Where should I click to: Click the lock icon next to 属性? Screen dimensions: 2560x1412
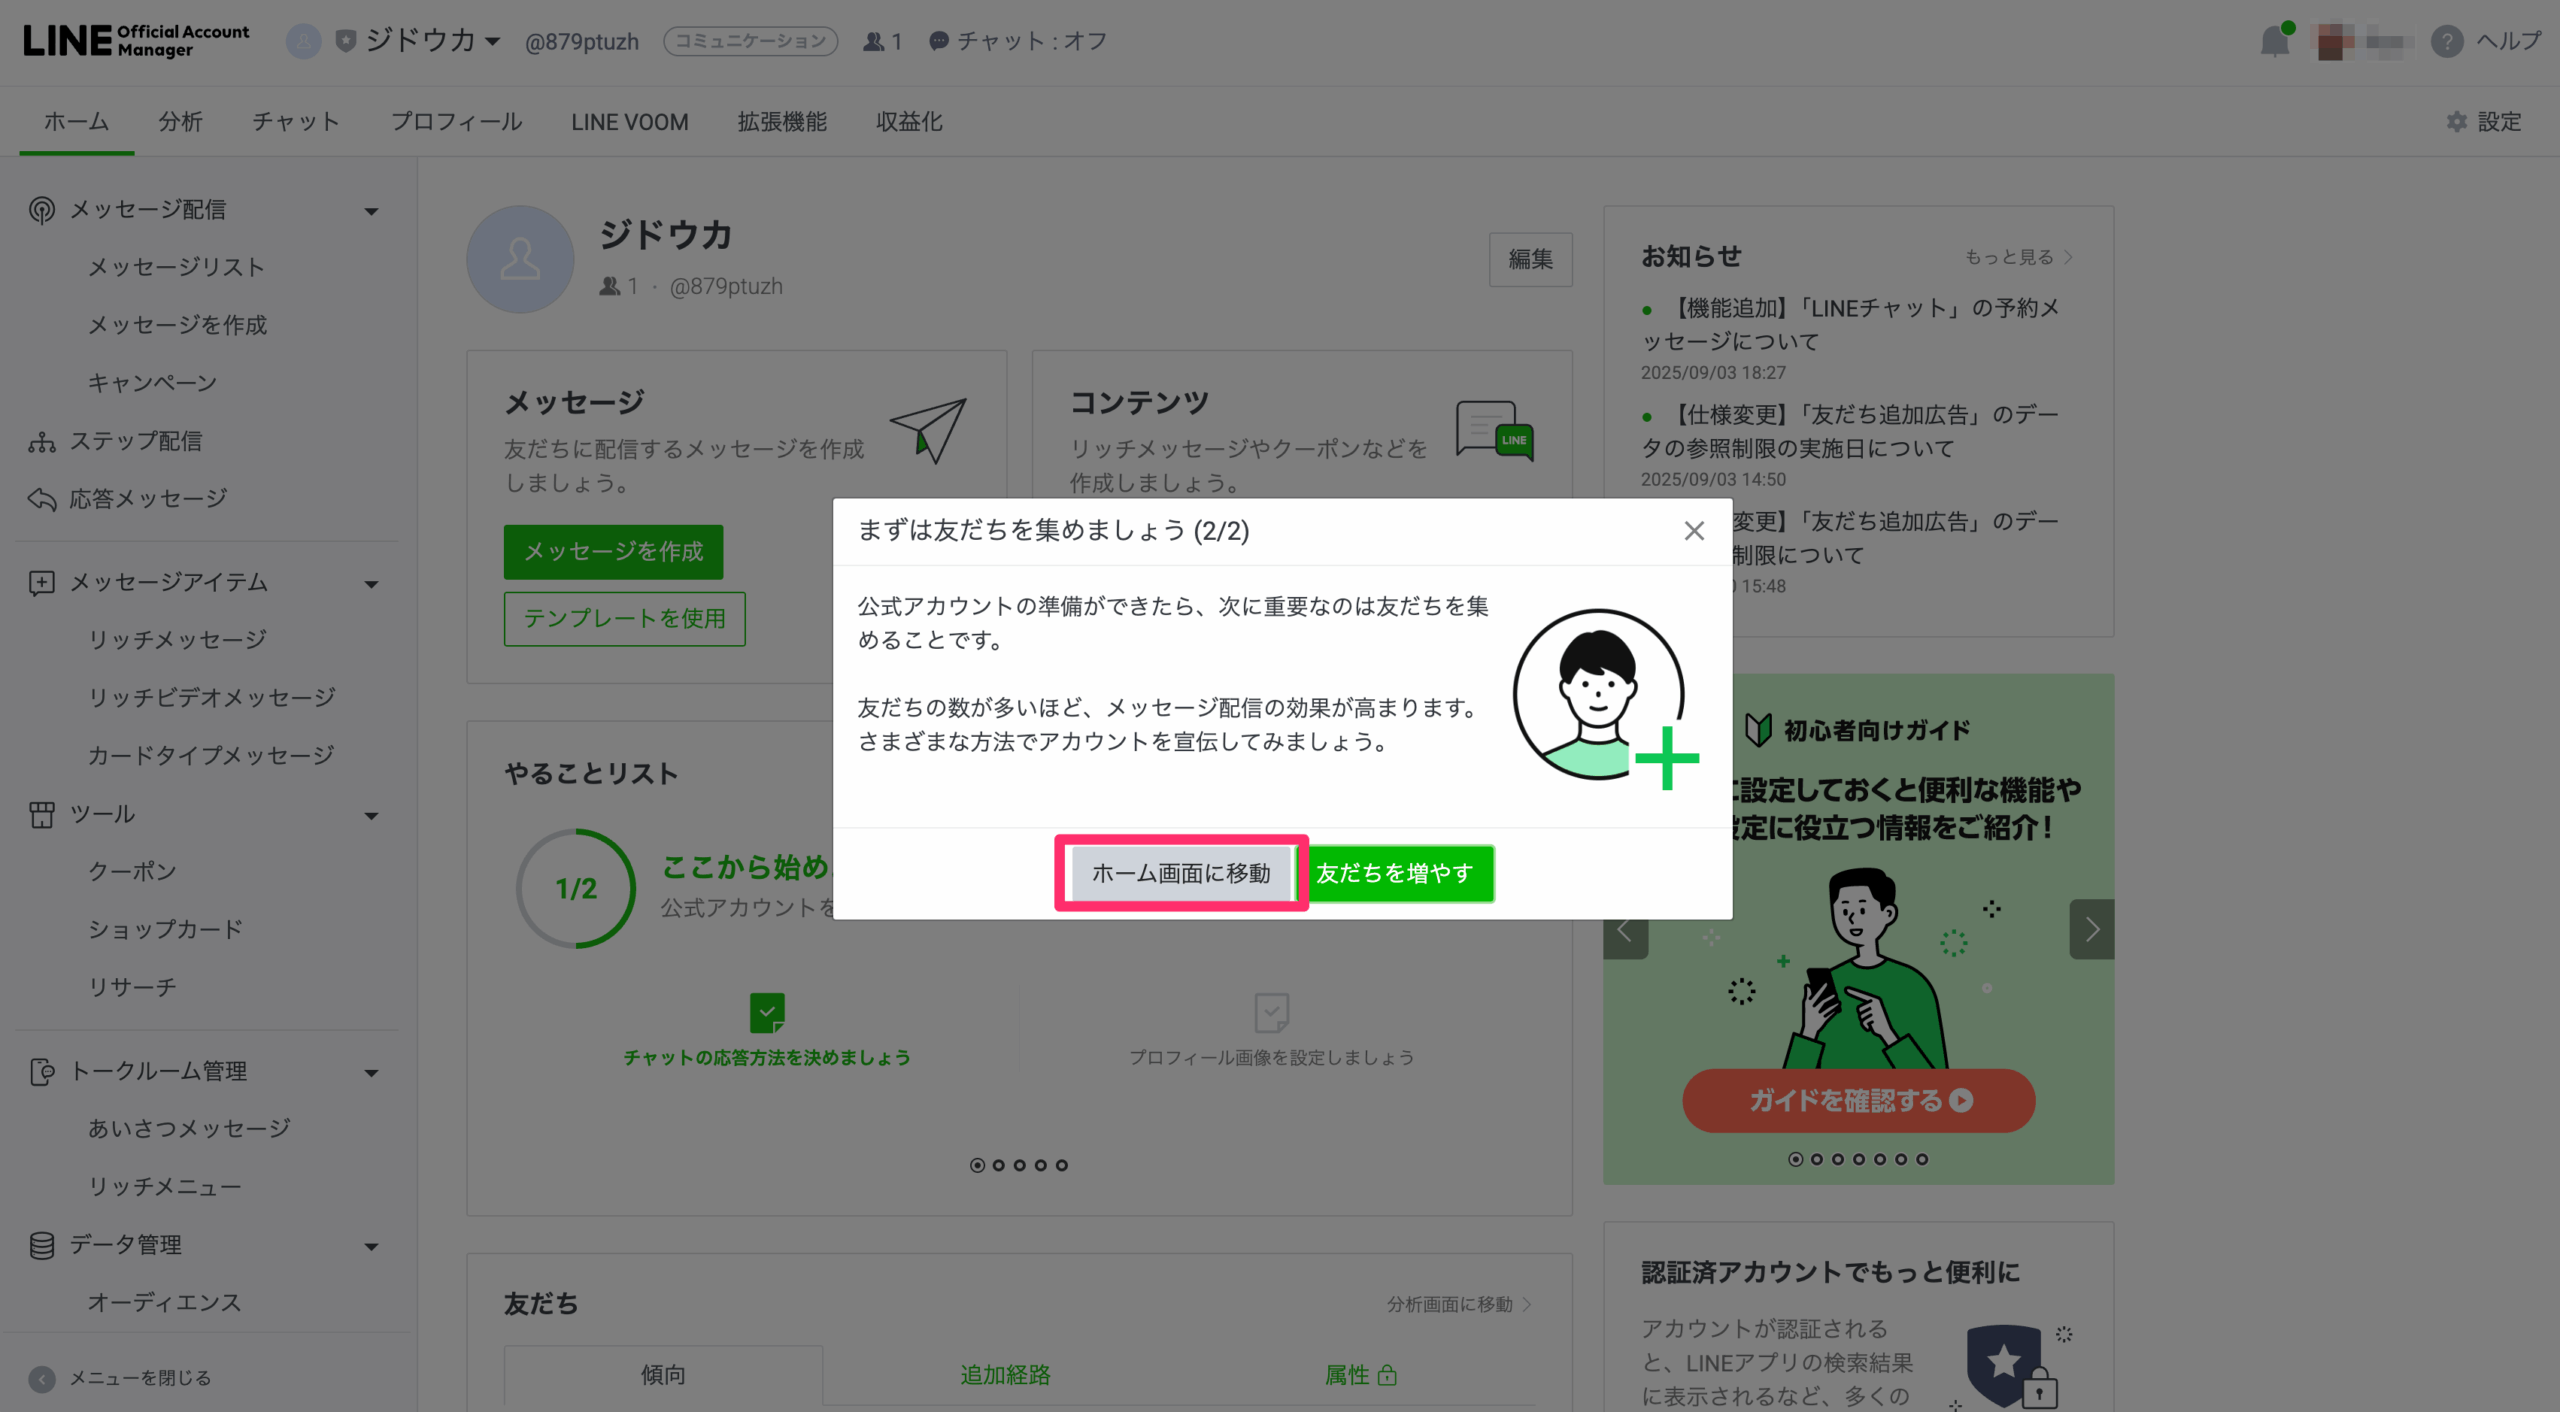point(1387,1375)
